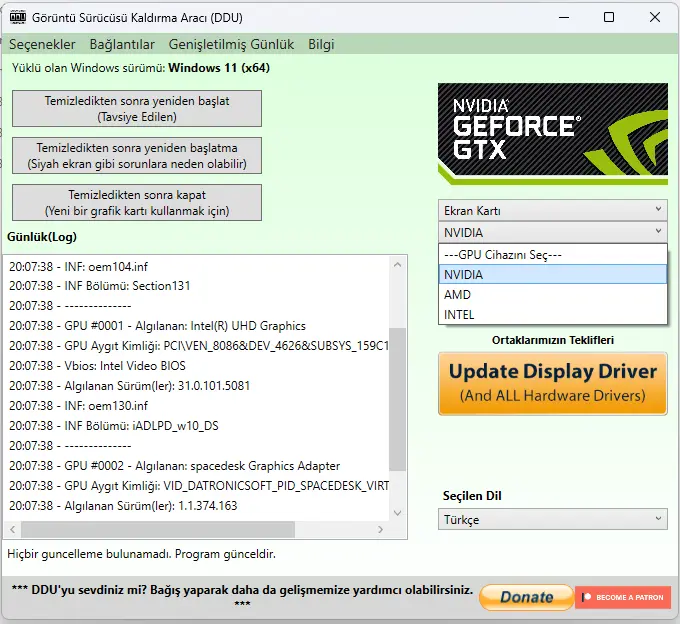Open the Bağlantılar menu
The width and height of the screenshot is (680, 624).
(122, 44)
